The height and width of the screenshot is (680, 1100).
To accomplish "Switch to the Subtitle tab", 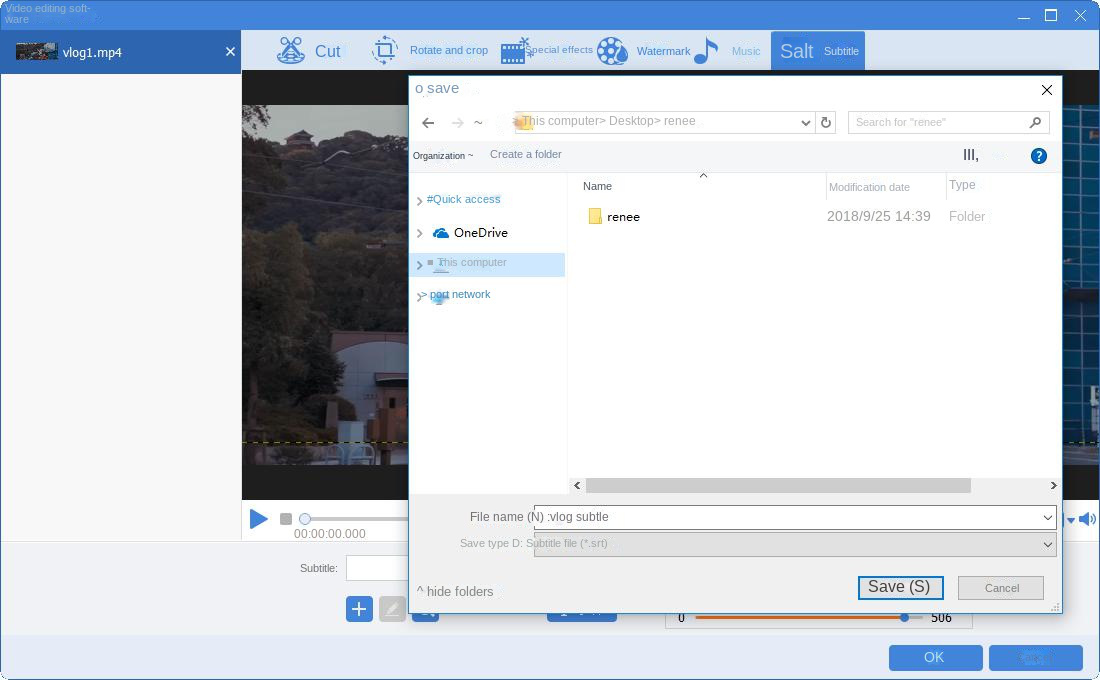I will (x=818, y=51).
